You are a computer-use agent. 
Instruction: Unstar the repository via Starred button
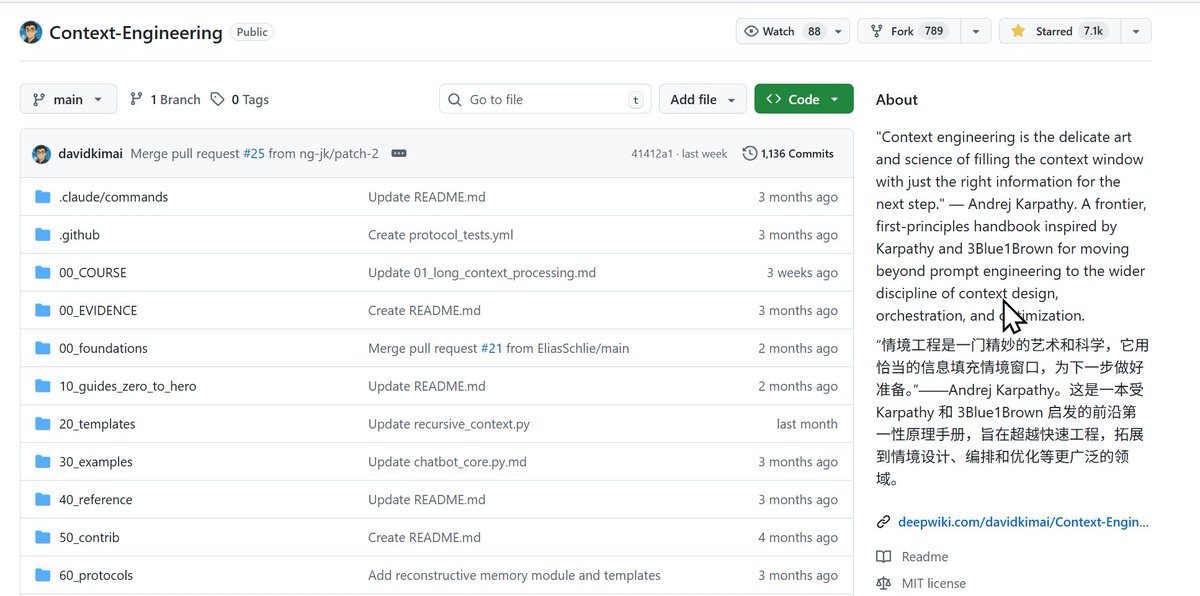click(x=1059, y=31)
